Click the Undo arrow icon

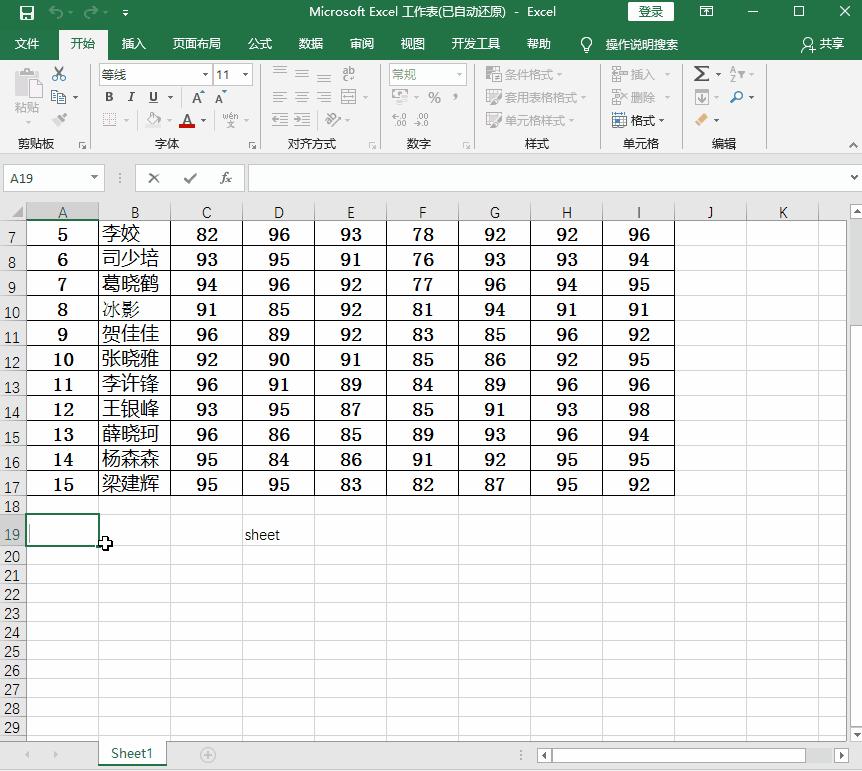coord(56,12)
